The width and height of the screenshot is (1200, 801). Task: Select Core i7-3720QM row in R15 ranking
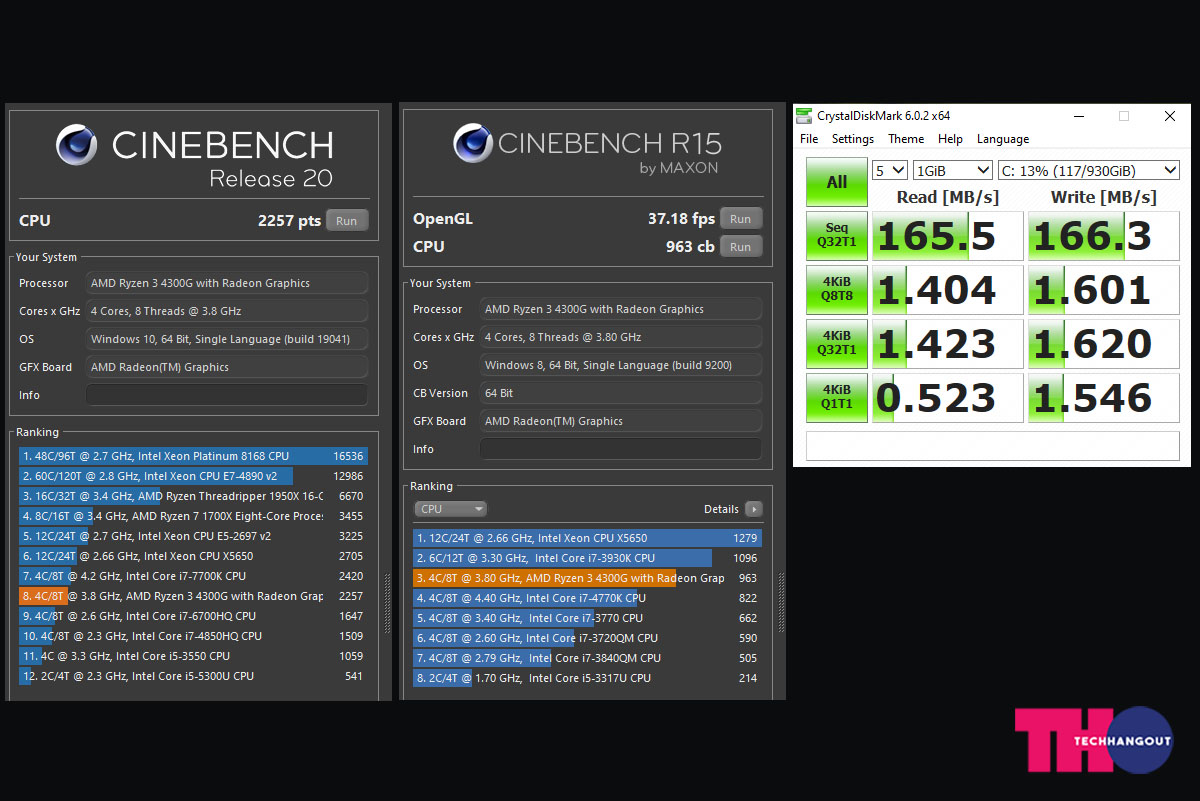point(587,638)
